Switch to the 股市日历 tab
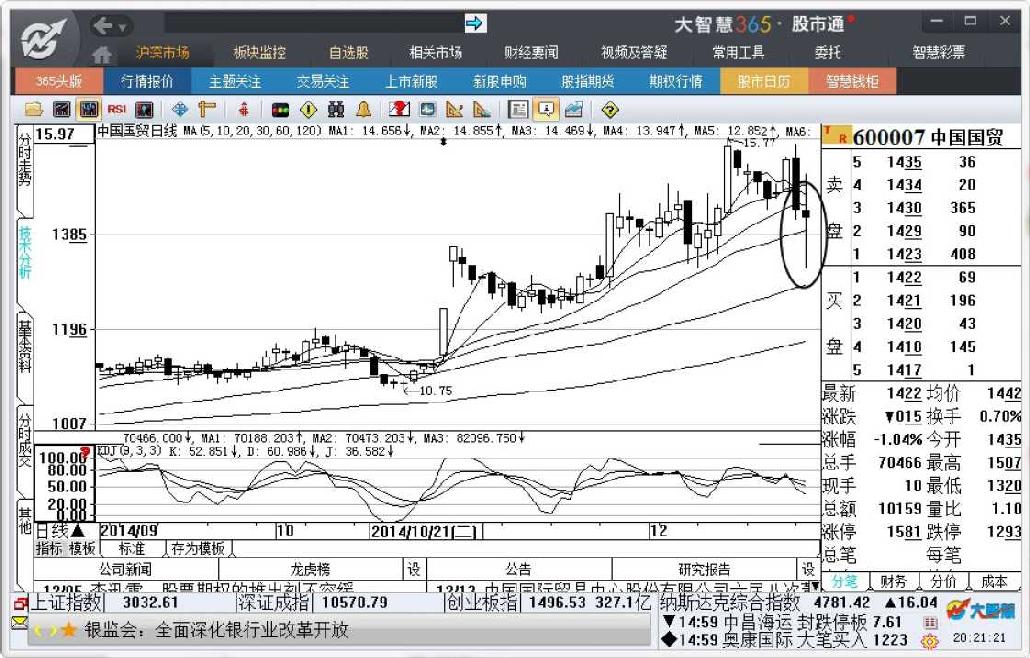This screenshot has width=1030, height=658. tap(764, 81)
